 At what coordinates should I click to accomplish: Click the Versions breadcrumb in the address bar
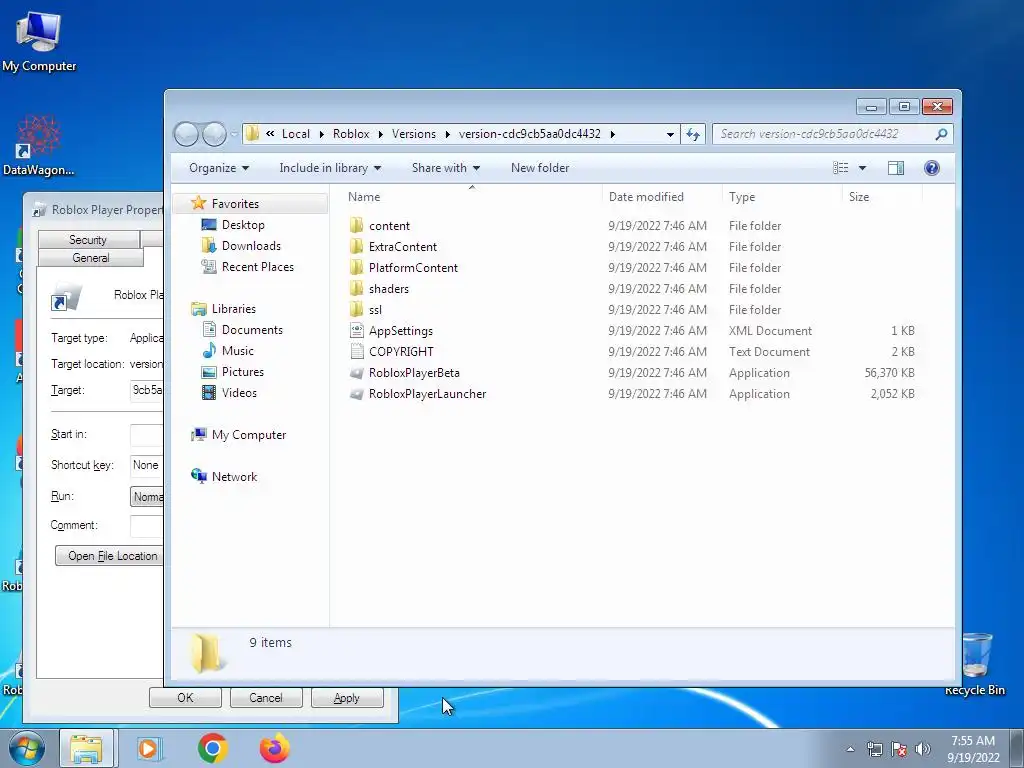[413, 134]
